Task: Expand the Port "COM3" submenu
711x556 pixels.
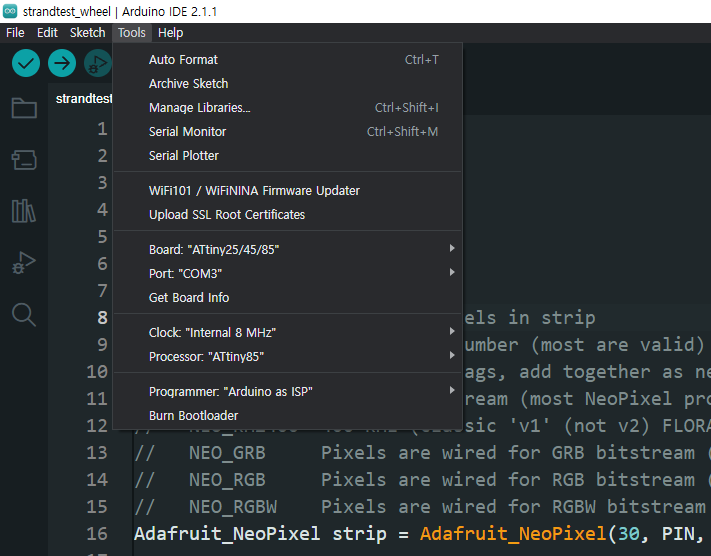Action: [287, 273]
